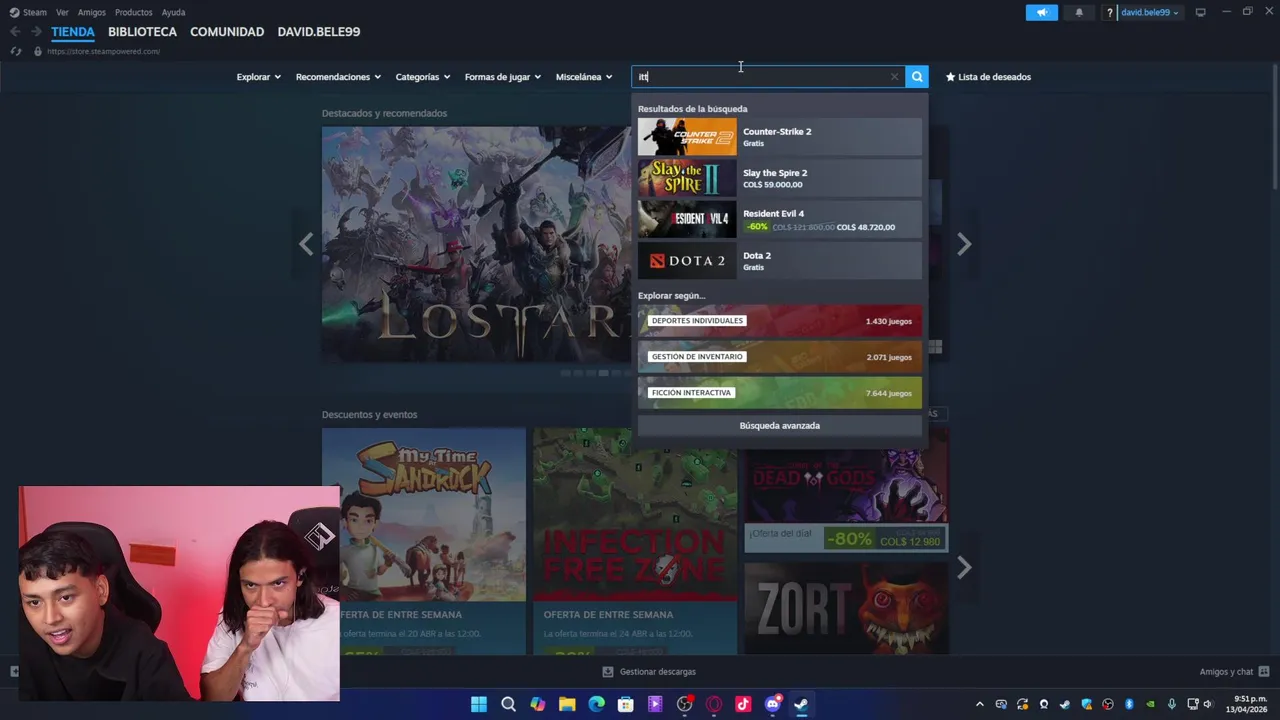Image resolution: width=1280 pixels, height=720 pixels.
Task: Explore the Ficción interactiva tag
Action: click(x=780, y=393)
